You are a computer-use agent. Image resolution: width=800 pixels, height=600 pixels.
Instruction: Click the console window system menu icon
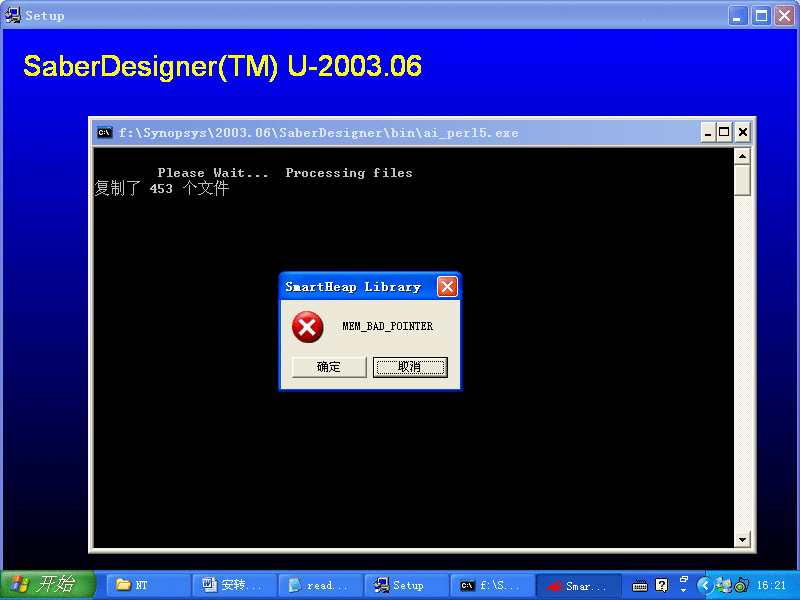click(105, 133)
